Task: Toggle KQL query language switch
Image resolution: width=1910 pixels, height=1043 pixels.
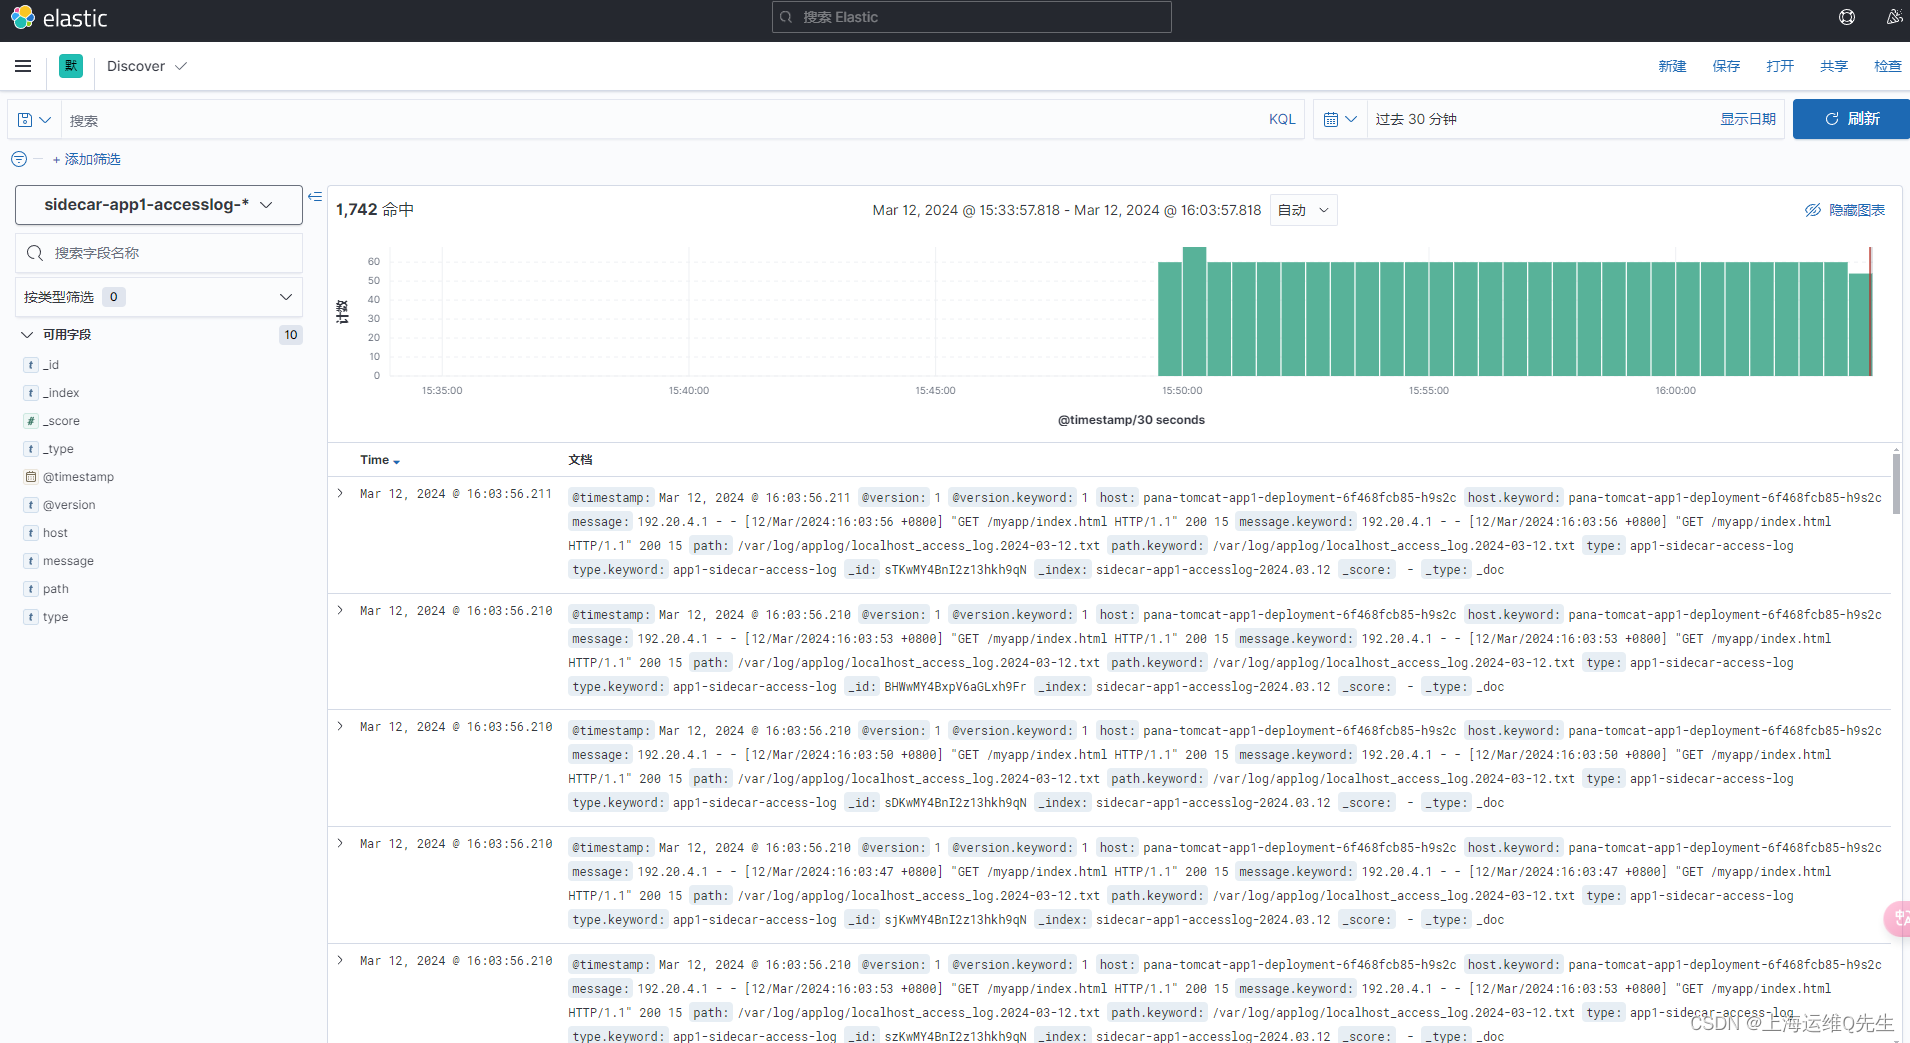Action: point(1282,119)
